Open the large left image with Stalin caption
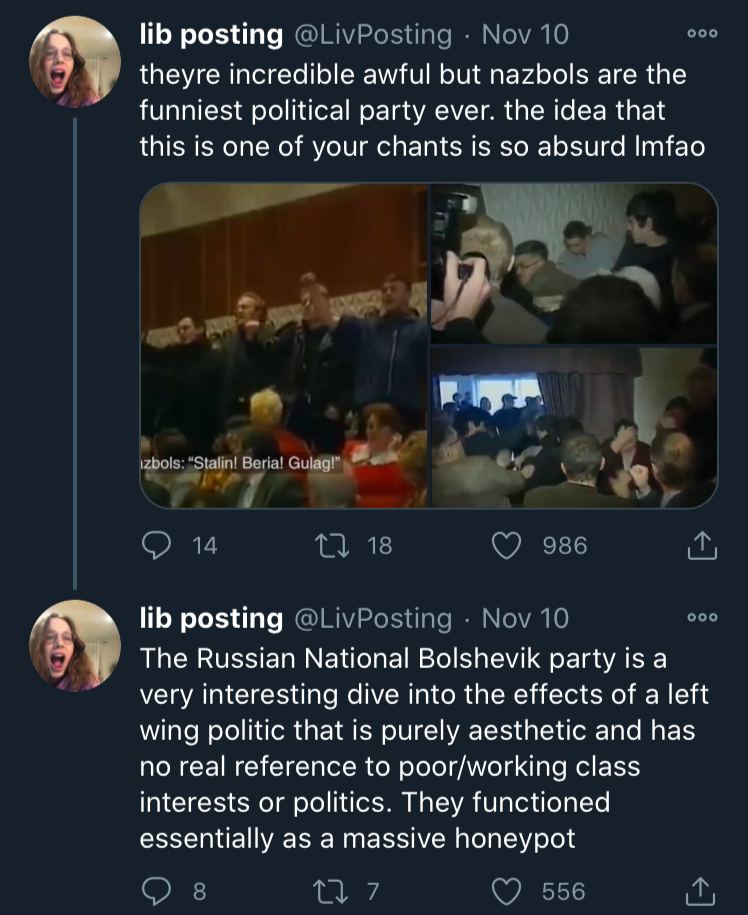 pyautogui.click(x=284, y=345)
